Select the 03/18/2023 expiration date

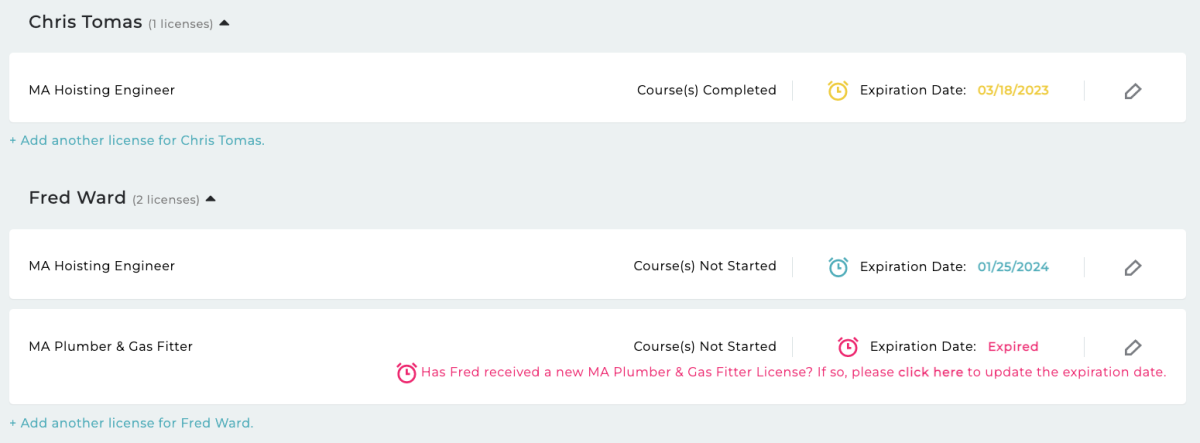pyautogui.click(x=1013, y=90)
